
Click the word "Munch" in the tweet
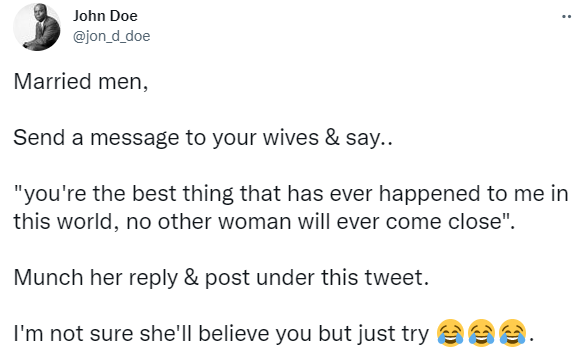click(48, 278)
